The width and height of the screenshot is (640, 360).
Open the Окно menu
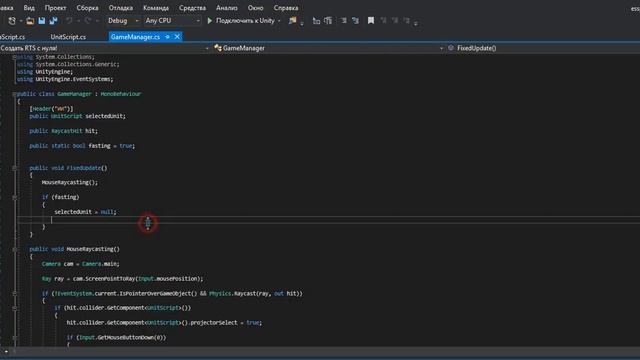point(256,8)
